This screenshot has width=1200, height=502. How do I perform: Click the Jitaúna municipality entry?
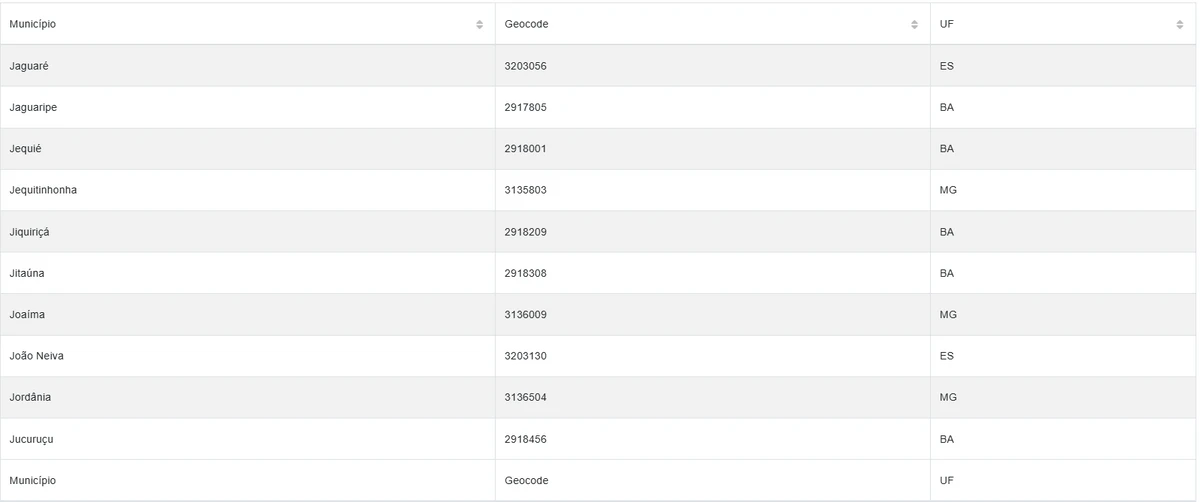tap(27, 273)
